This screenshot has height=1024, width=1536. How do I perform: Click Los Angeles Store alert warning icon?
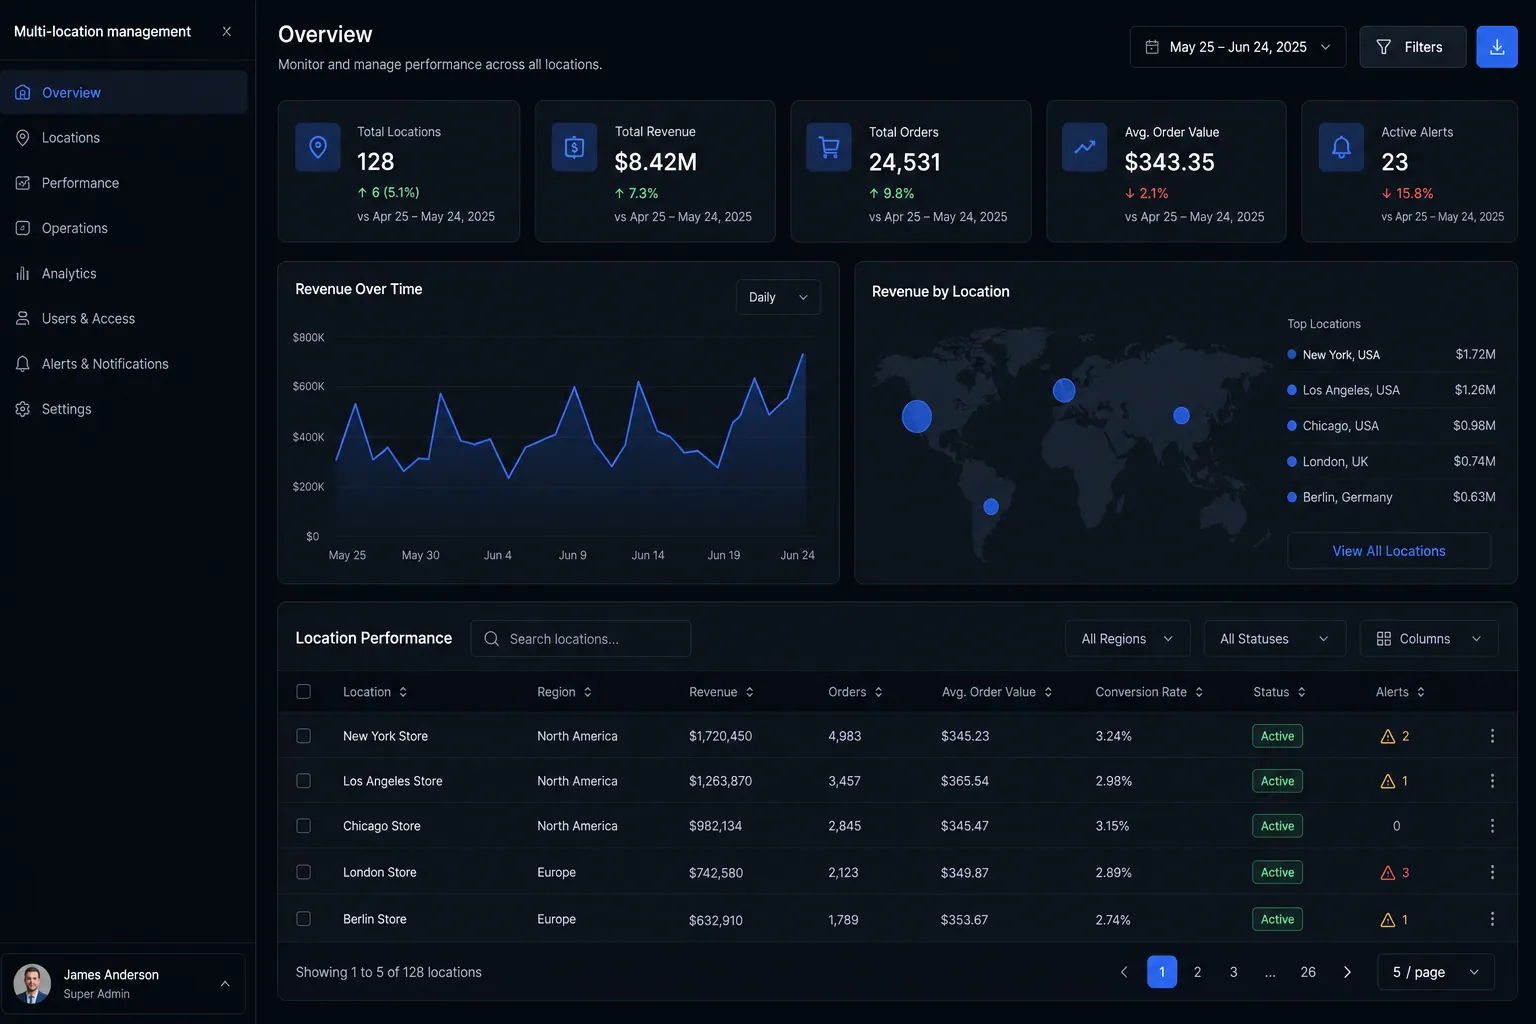pyautogui.click(x=1388, y=782)
